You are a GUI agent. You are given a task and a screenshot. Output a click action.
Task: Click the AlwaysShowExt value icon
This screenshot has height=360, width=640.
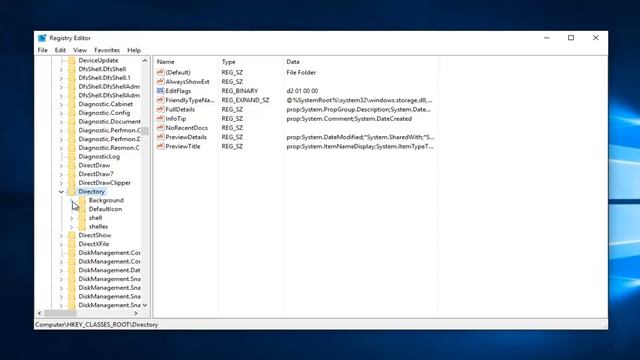160,82
